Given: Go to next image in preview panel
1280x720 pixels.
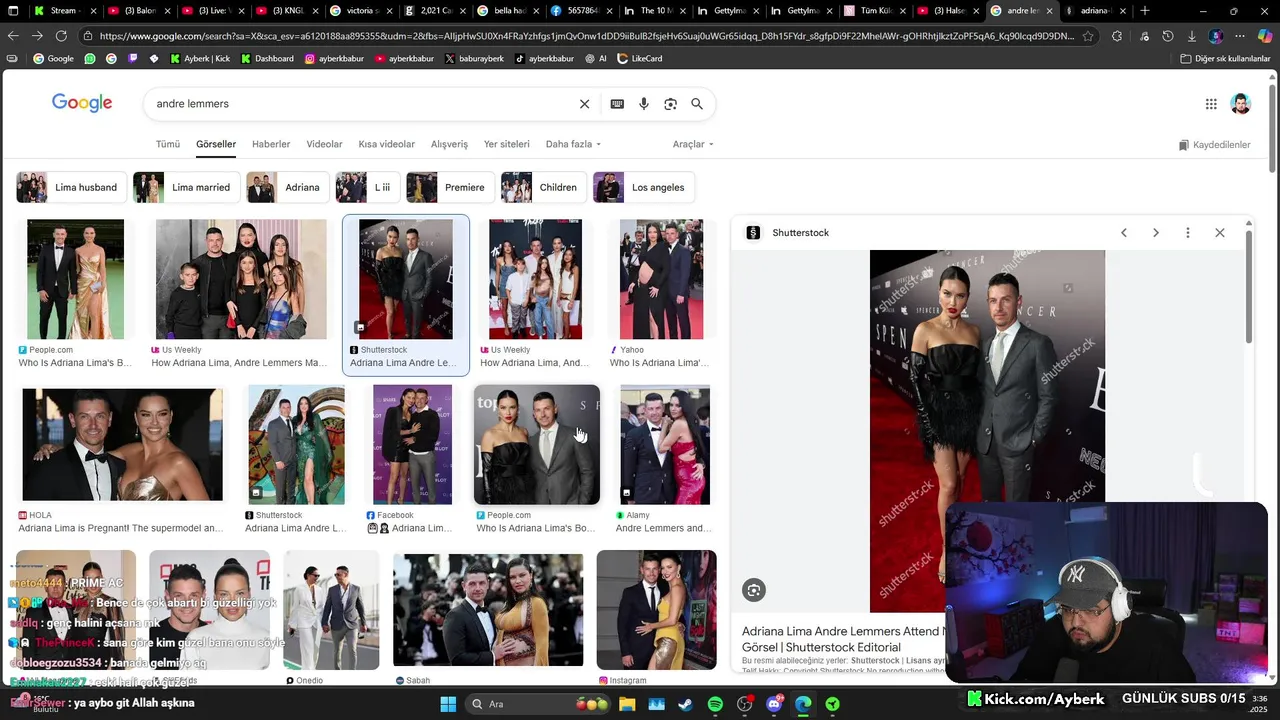Looking at the screenshot, I should [x=1156, y=233].
